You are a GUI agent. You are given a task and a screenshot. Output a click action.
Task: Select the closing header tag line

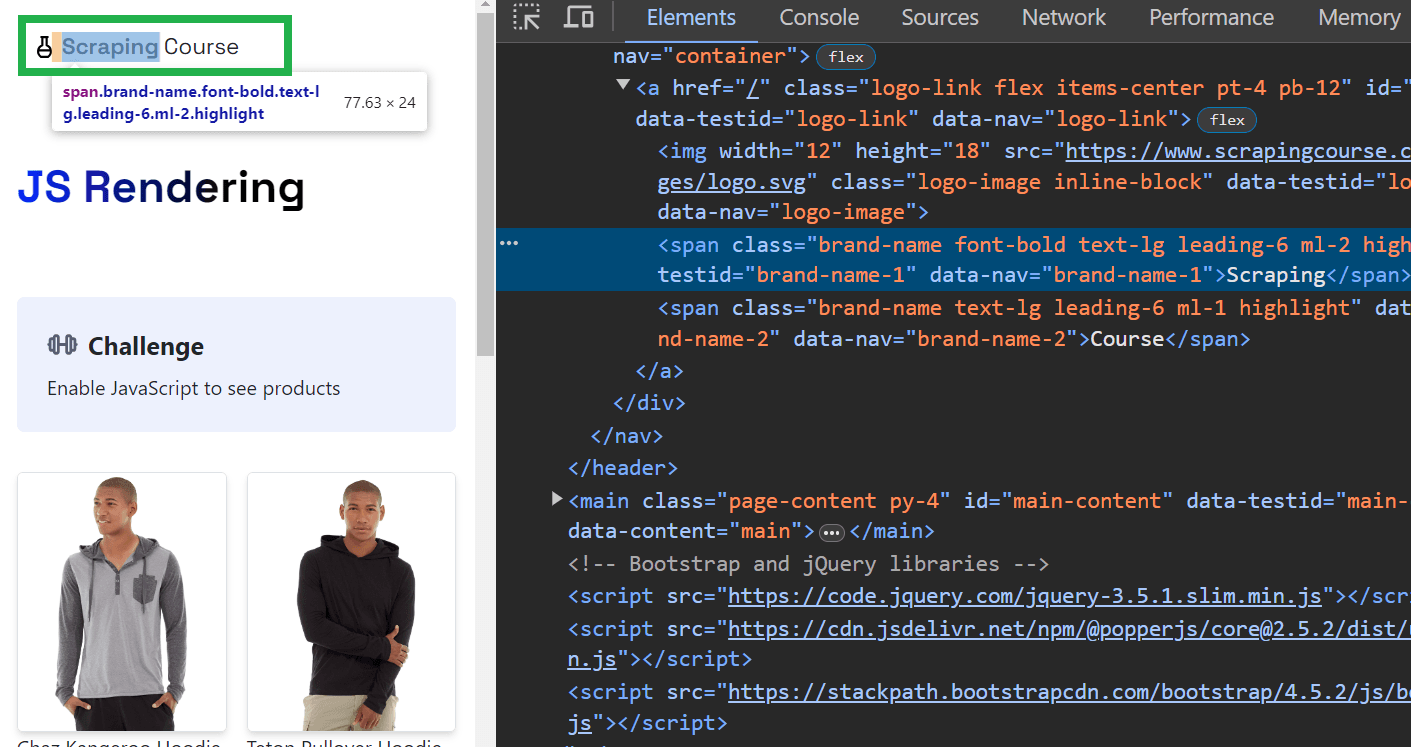(x=623, y=468)
